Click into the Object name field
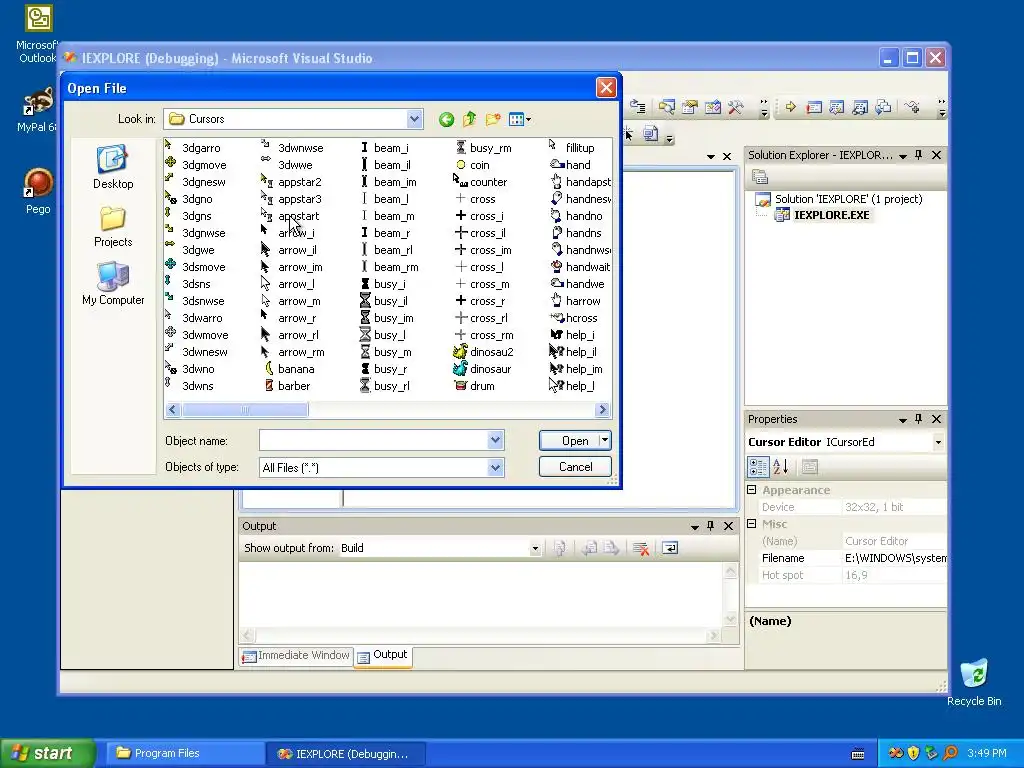Image resolution: width=1024 pixels, height=768 pixels. click(374, 441)
